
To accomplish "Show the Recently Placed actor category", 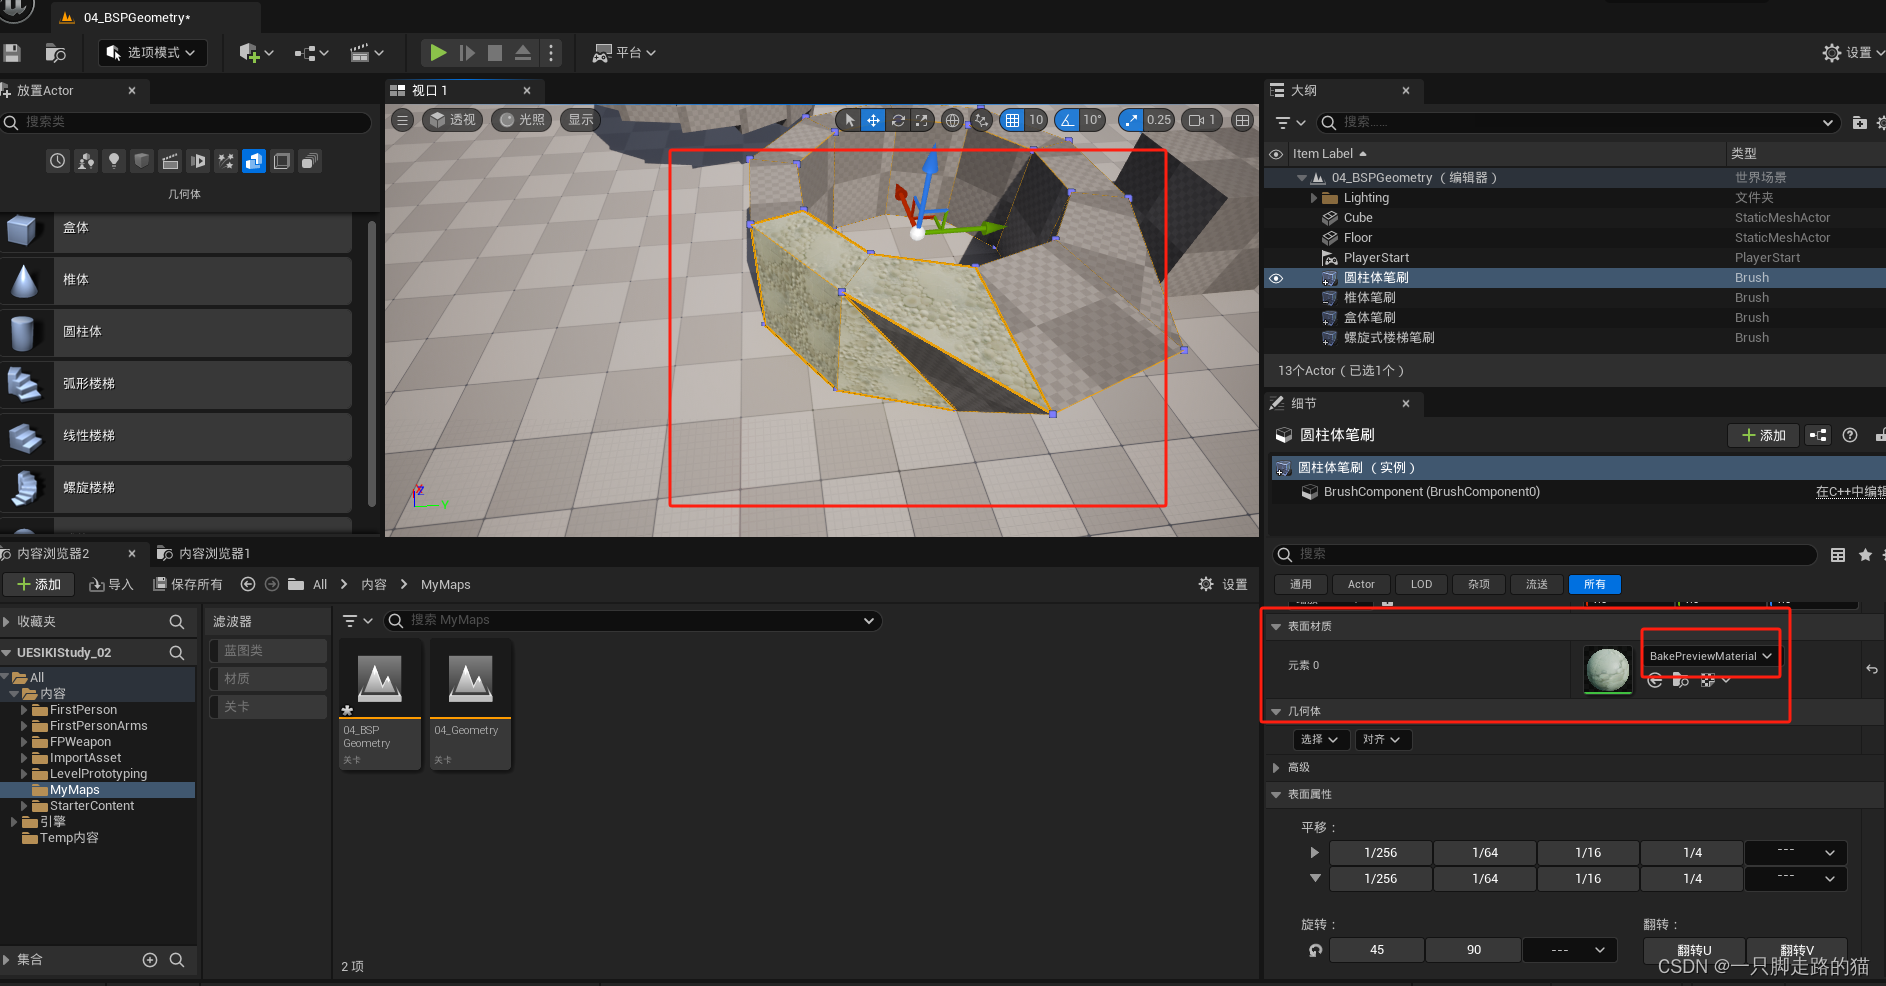I will point(58,161).
